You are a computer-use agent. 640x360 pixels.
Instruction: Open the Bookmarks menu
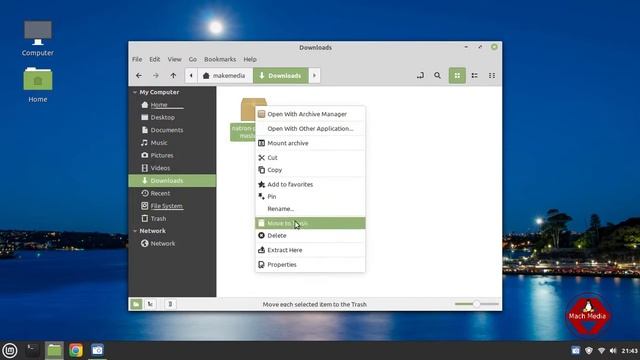click(220, 59)
